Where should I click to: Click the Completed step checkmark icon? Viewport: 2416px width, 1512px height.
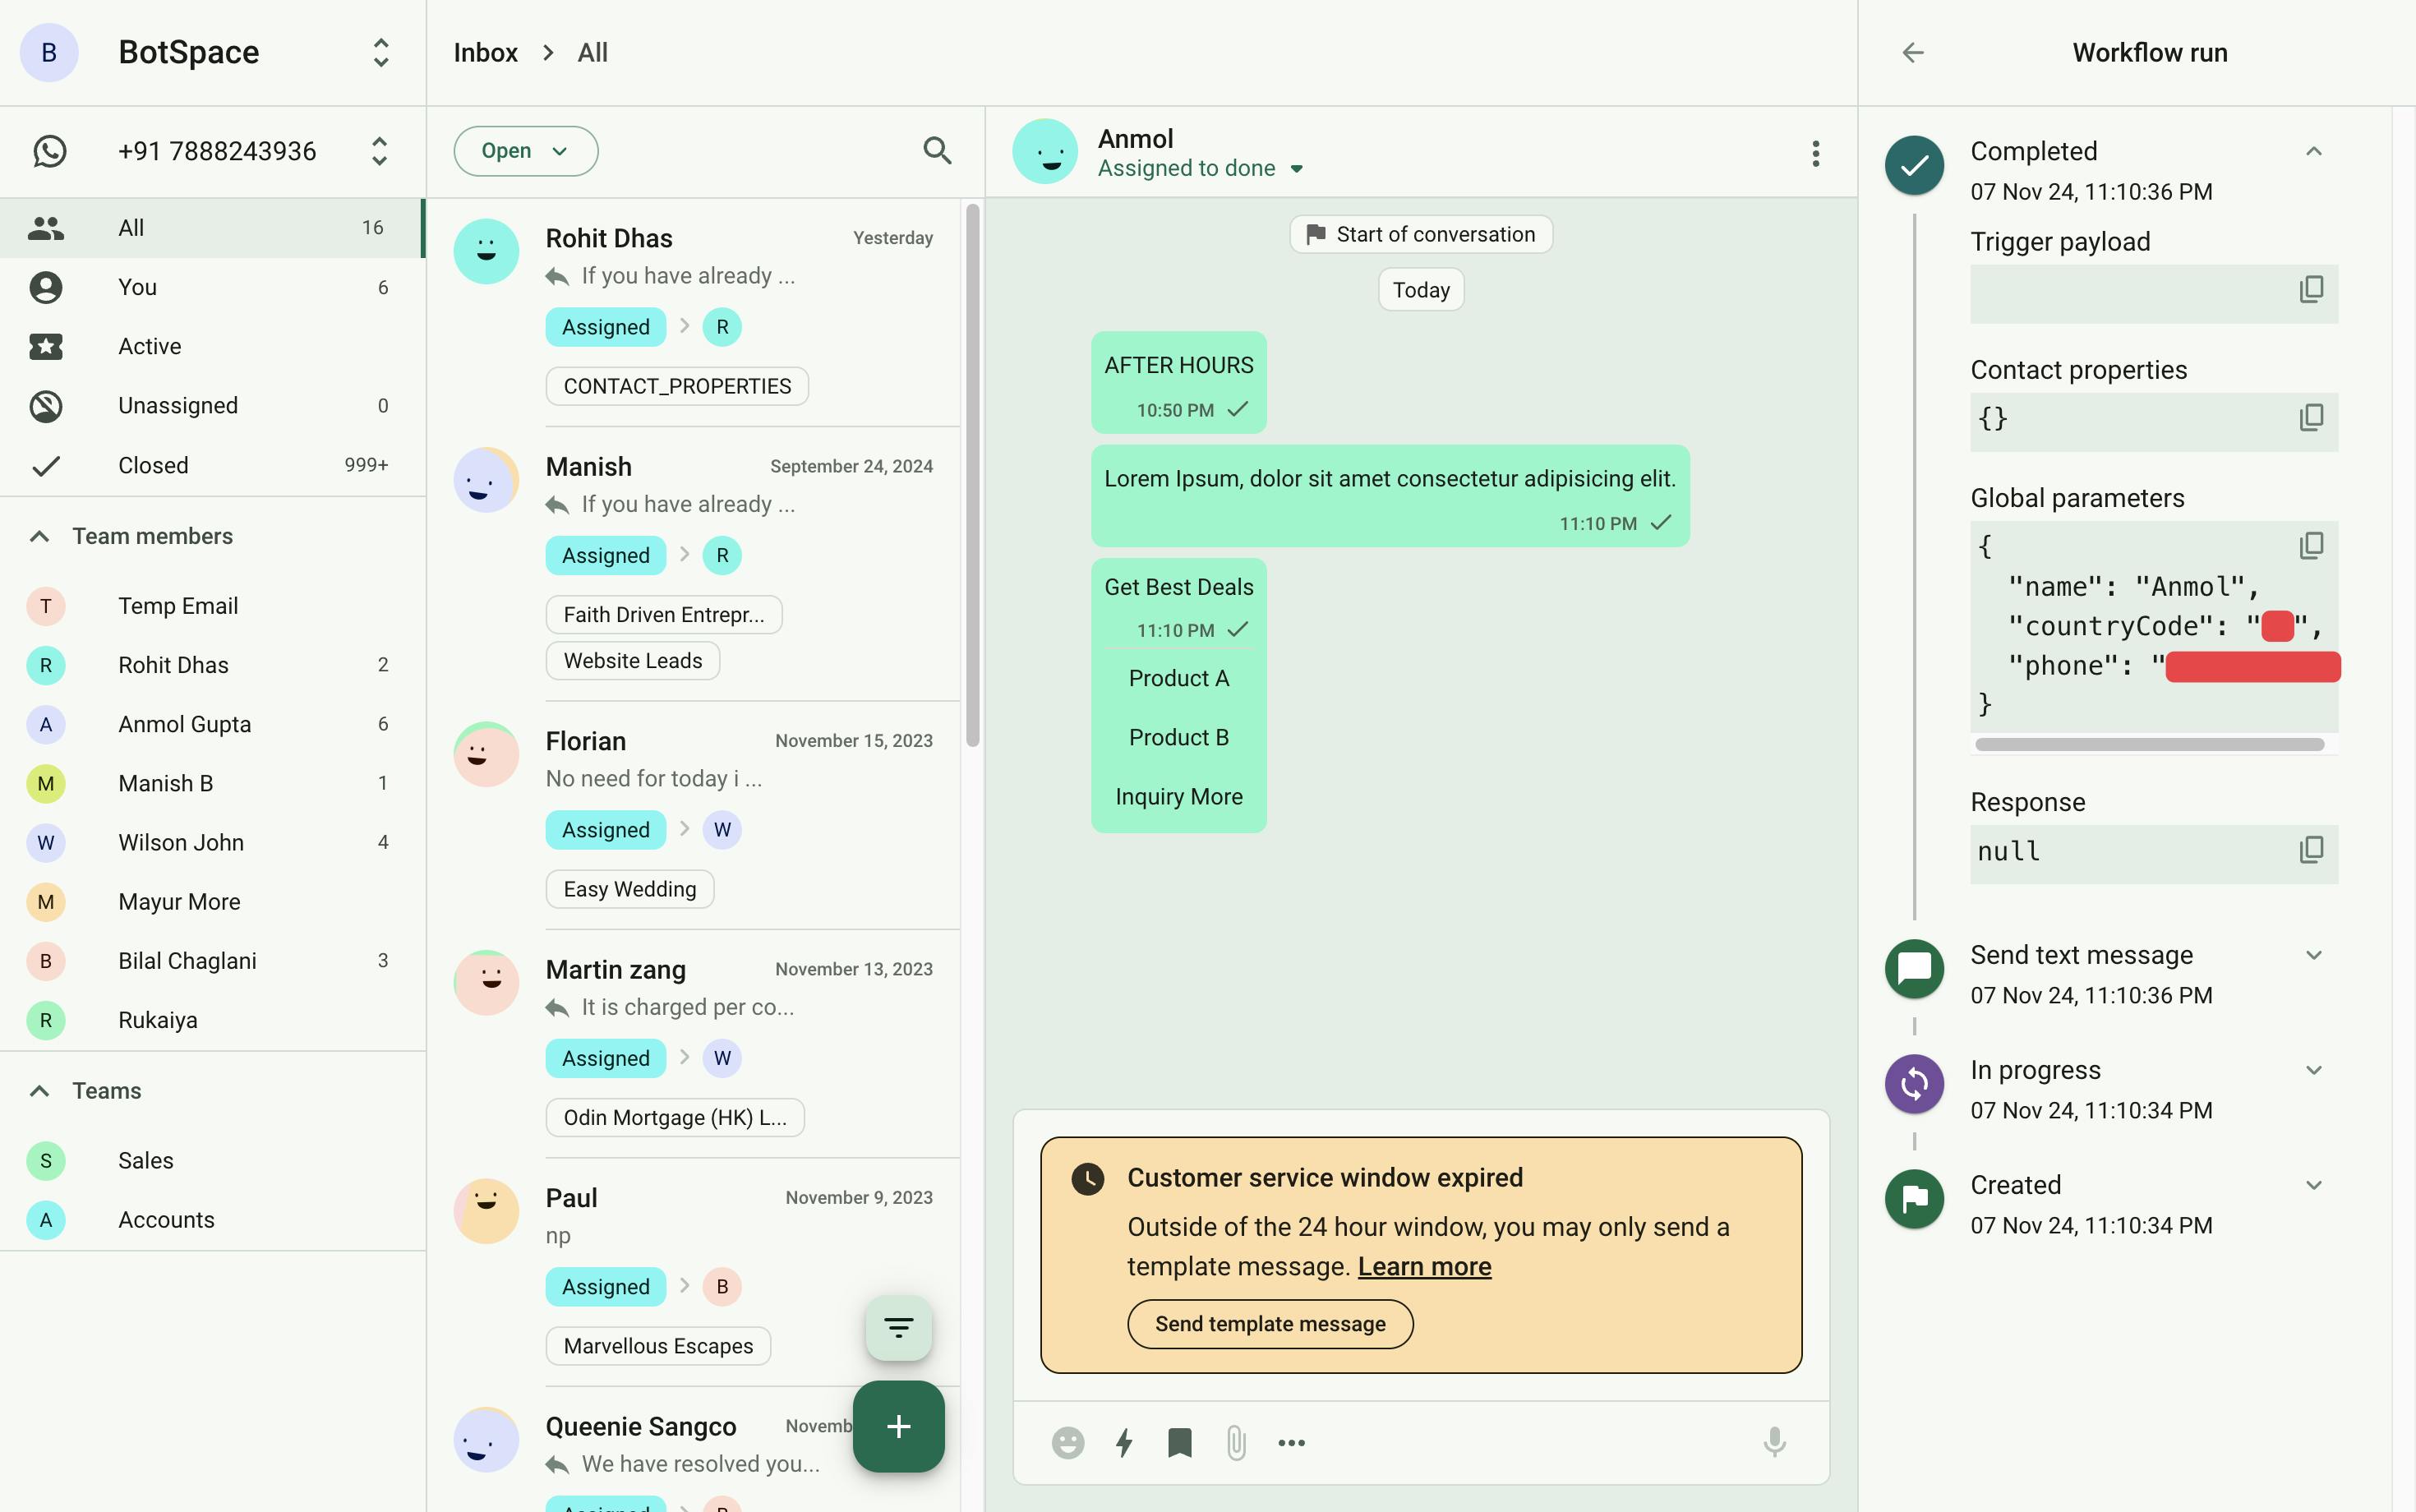tap(1914, 165)
